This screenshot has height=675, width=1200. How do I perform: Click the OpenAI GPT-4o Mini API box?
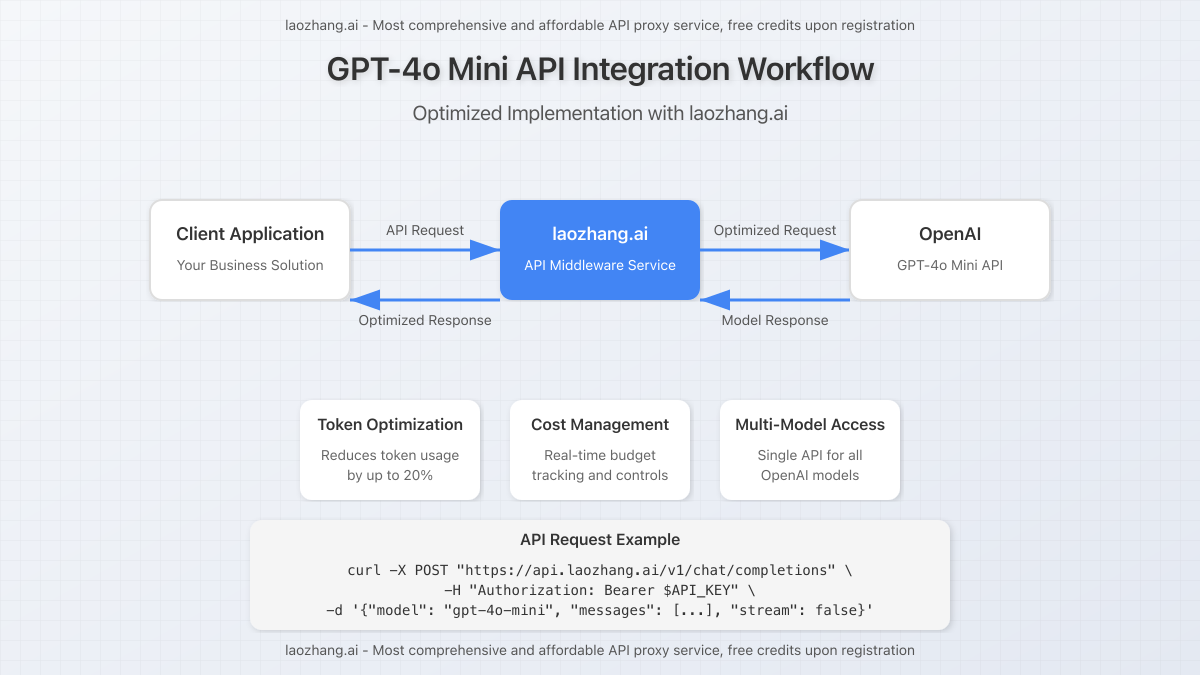click(x=950, y=250)
